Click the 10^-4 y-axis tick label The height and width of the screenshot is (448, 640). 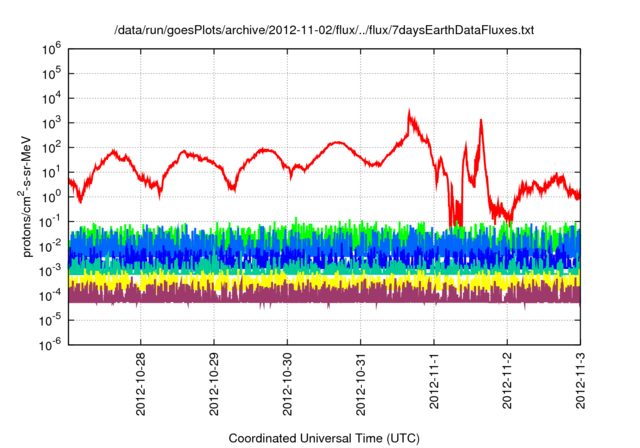pos(51,296)
